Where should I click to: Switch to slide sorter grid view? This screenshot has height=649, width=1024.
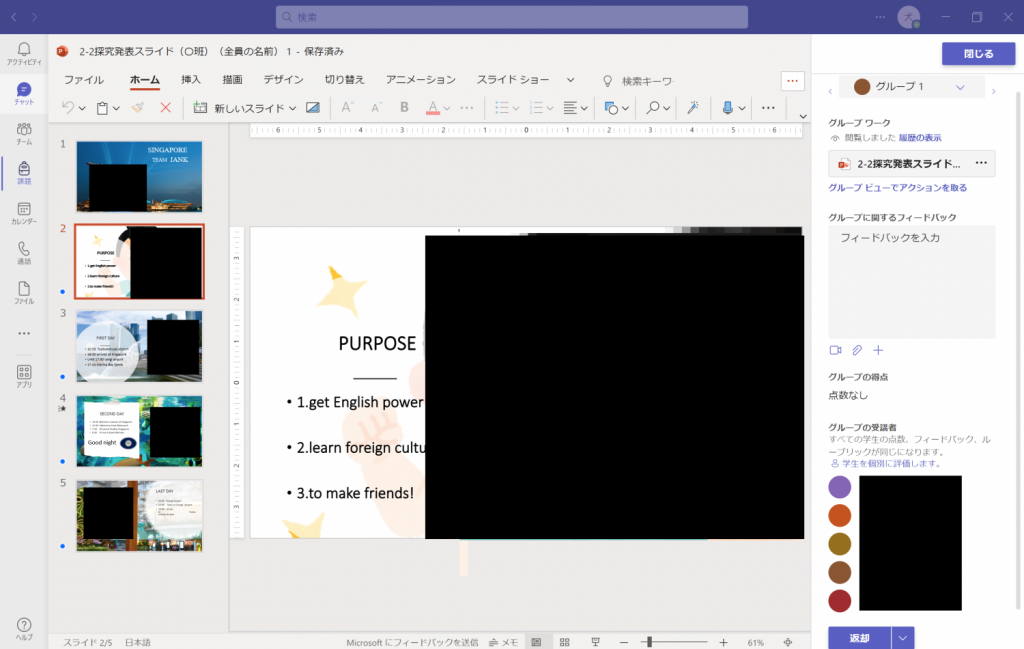pyautogui.click(x=565, y=642)
